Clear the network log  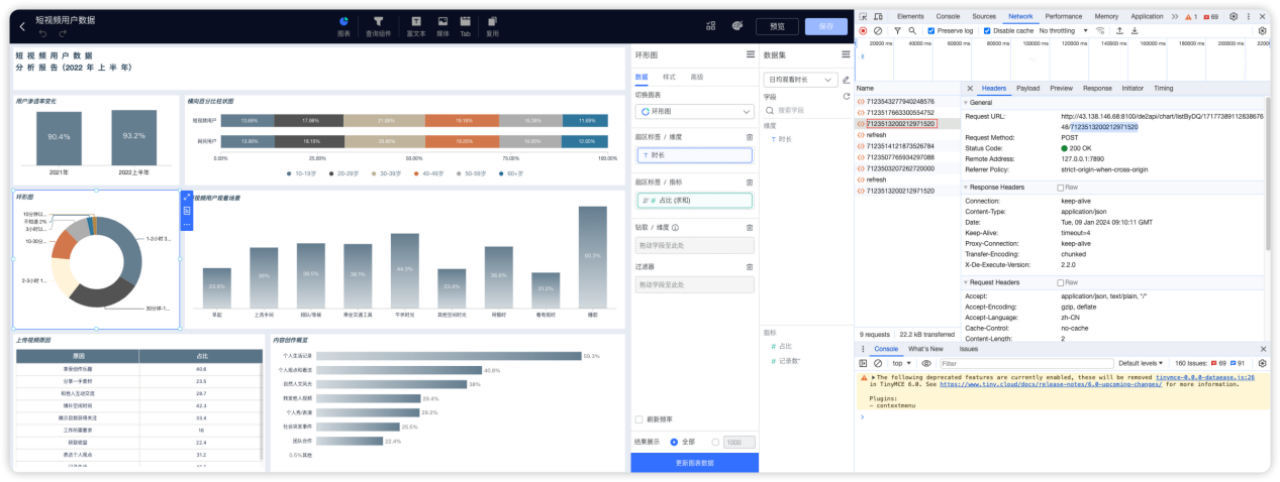coord(877,31)
